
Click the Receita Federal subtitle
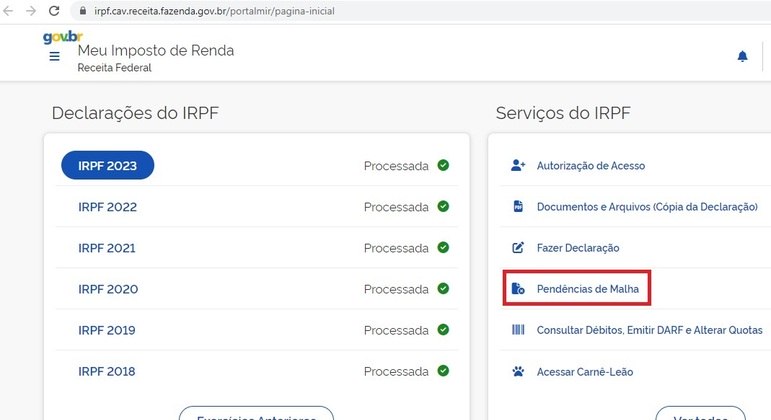[115, 67]
